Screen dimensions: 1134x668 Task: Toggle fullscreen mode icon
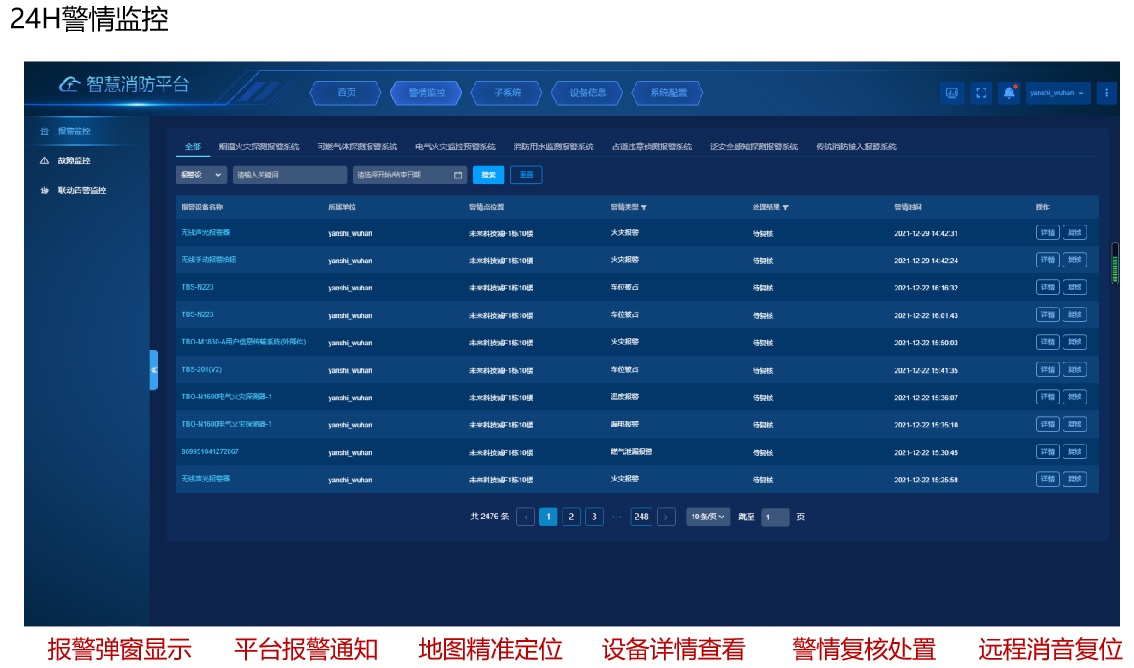981,93
